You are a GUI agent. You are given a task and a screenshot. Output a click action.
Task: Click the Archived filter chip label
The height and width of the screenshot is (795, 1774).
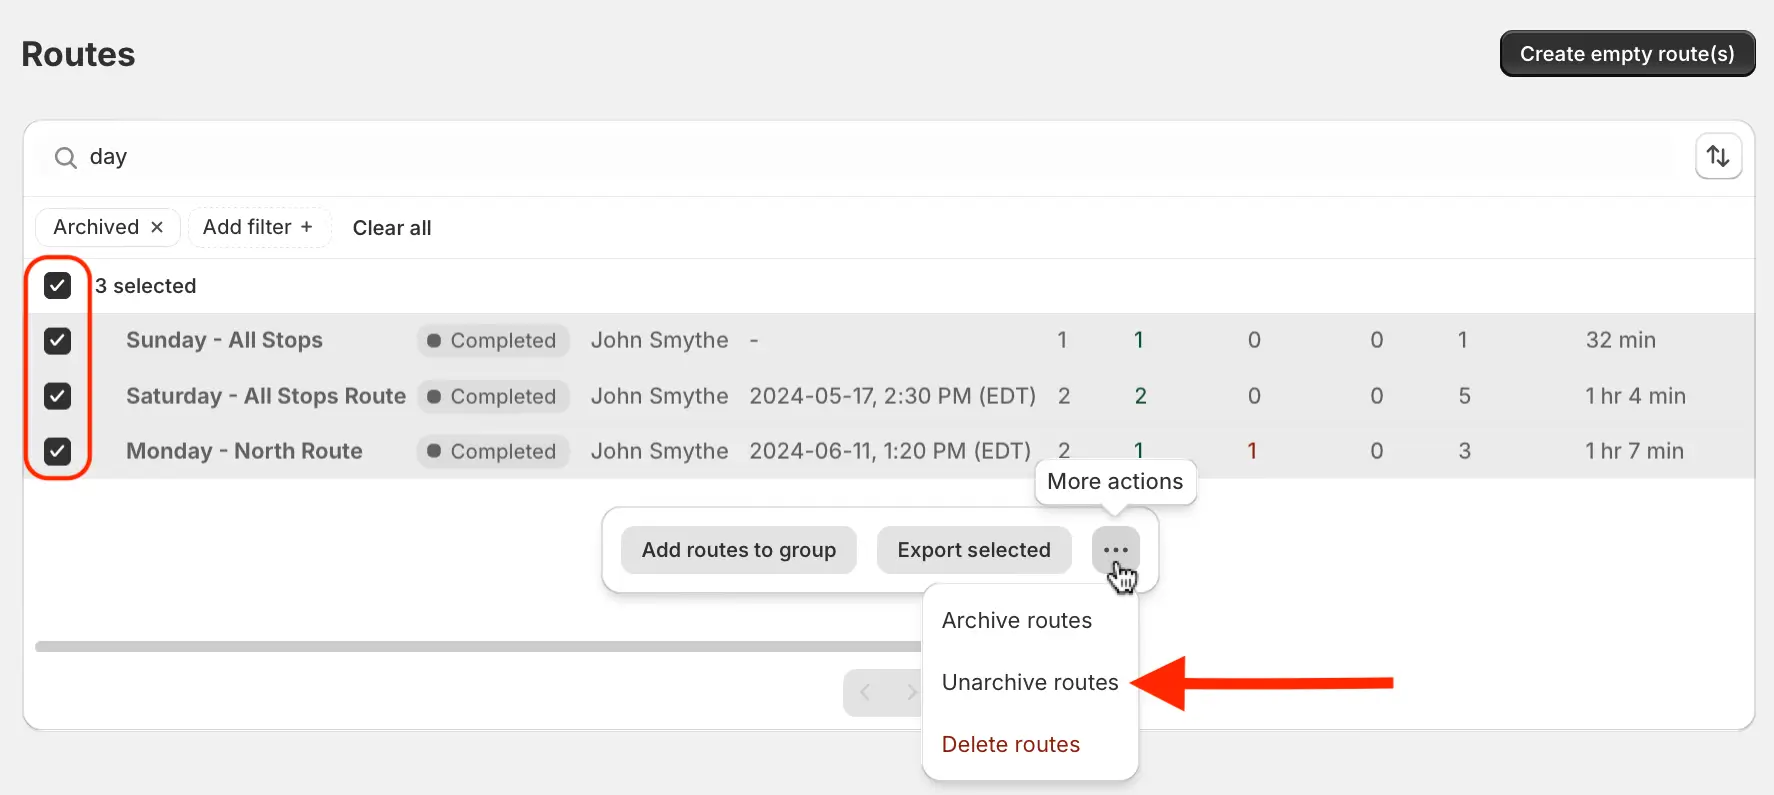(96, 227)
